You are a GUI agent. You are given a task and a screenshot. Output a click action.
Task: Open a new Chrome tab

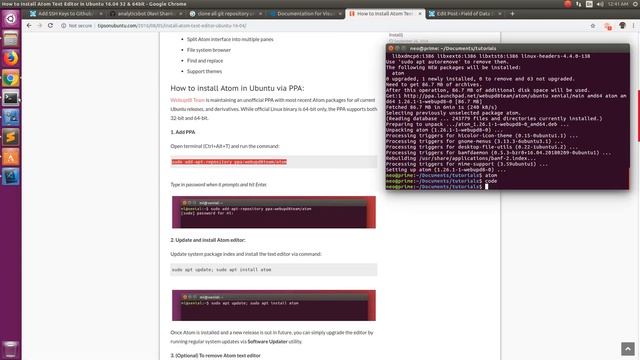click(x=512, y=13)
